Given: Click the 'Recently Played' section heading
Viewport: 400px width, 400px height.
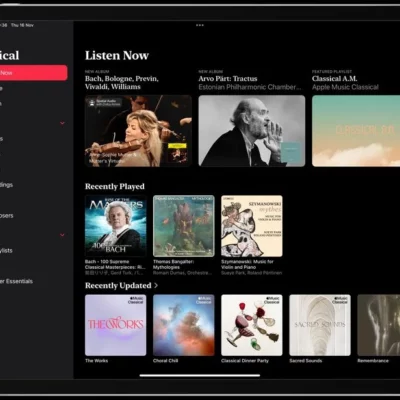Looking at the screenshot, I should (115, 186).
